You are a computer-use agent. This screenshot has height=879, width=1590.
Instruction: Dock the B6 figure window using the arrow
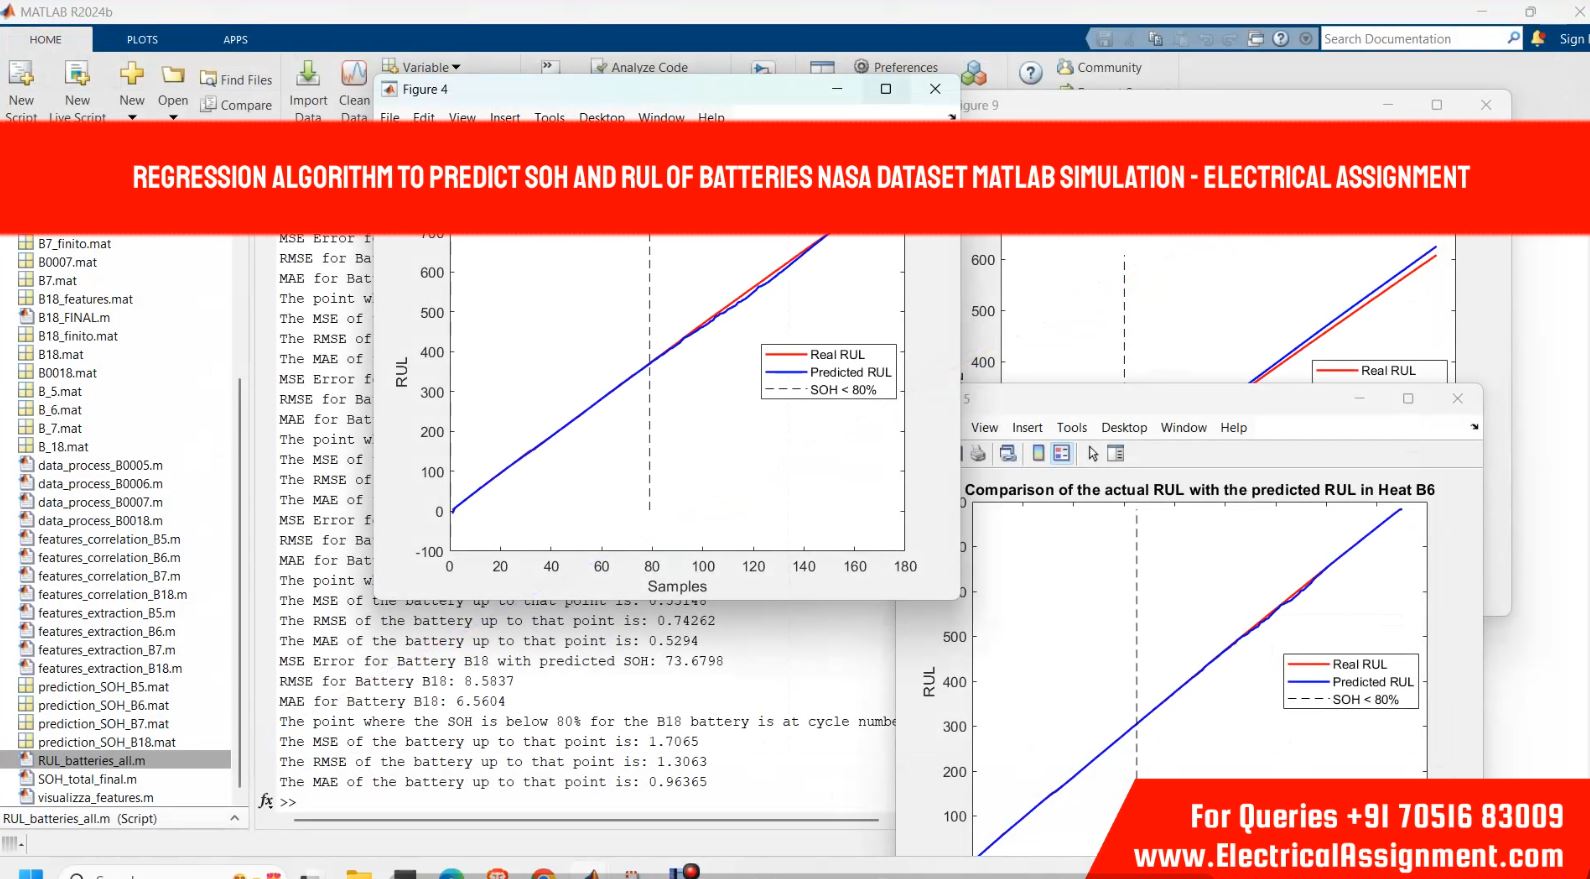click(1474, 427)
